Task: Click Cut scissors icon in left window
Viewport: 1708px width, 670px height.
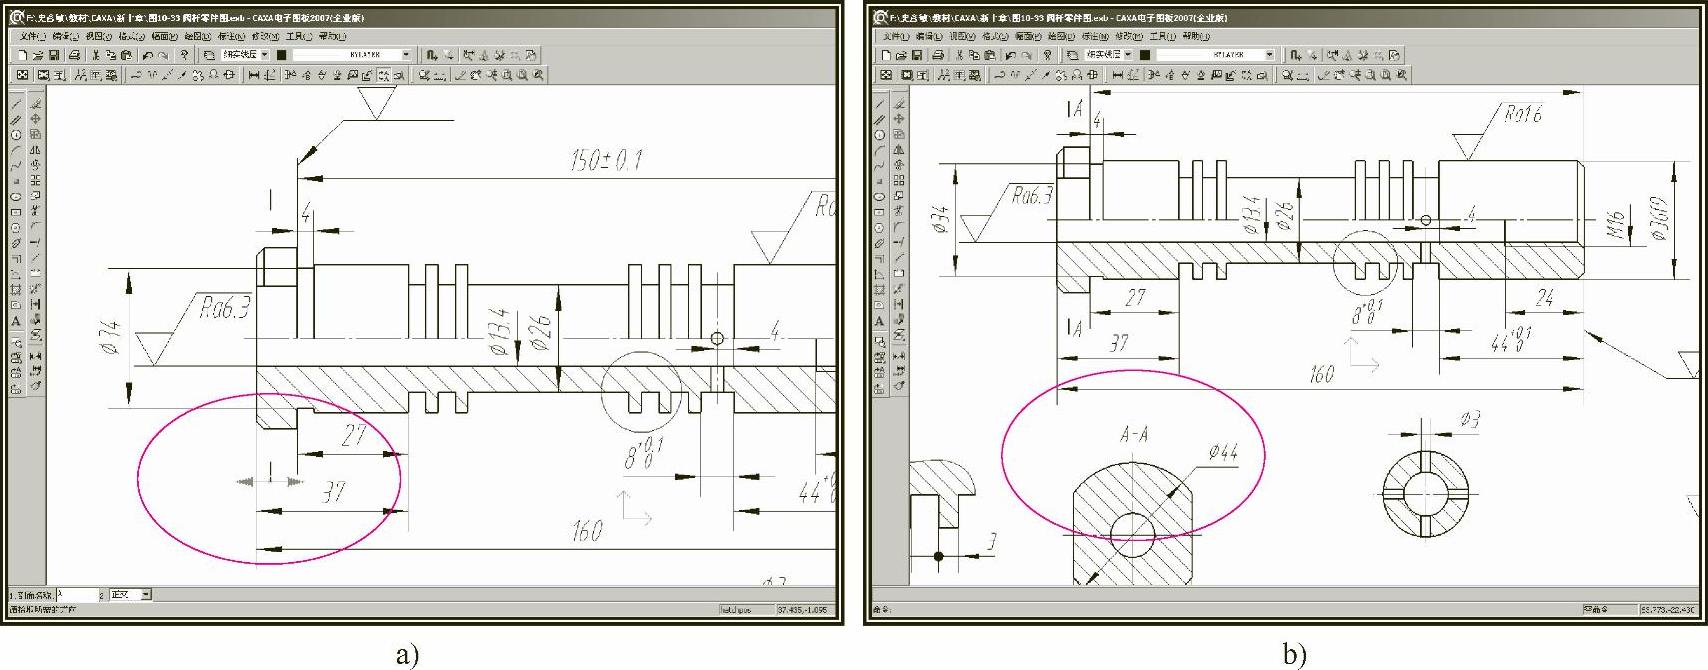Action: coord(95,55)
